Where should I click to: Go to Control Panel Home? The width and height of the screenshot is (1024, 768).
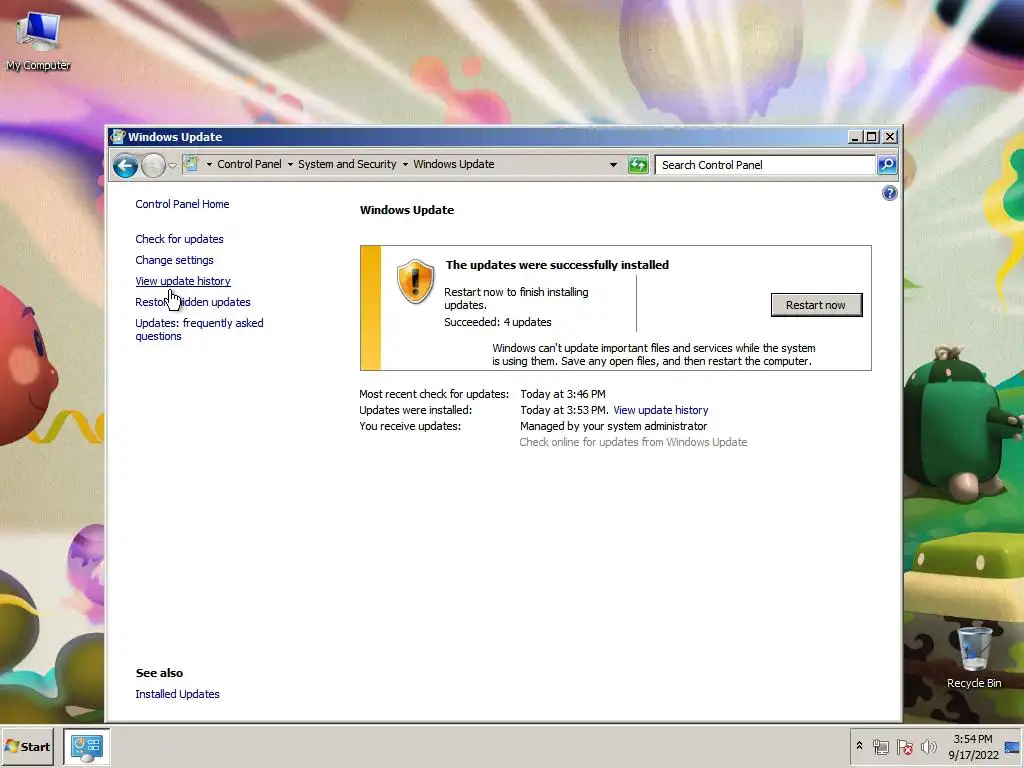(x=182, y=204)
